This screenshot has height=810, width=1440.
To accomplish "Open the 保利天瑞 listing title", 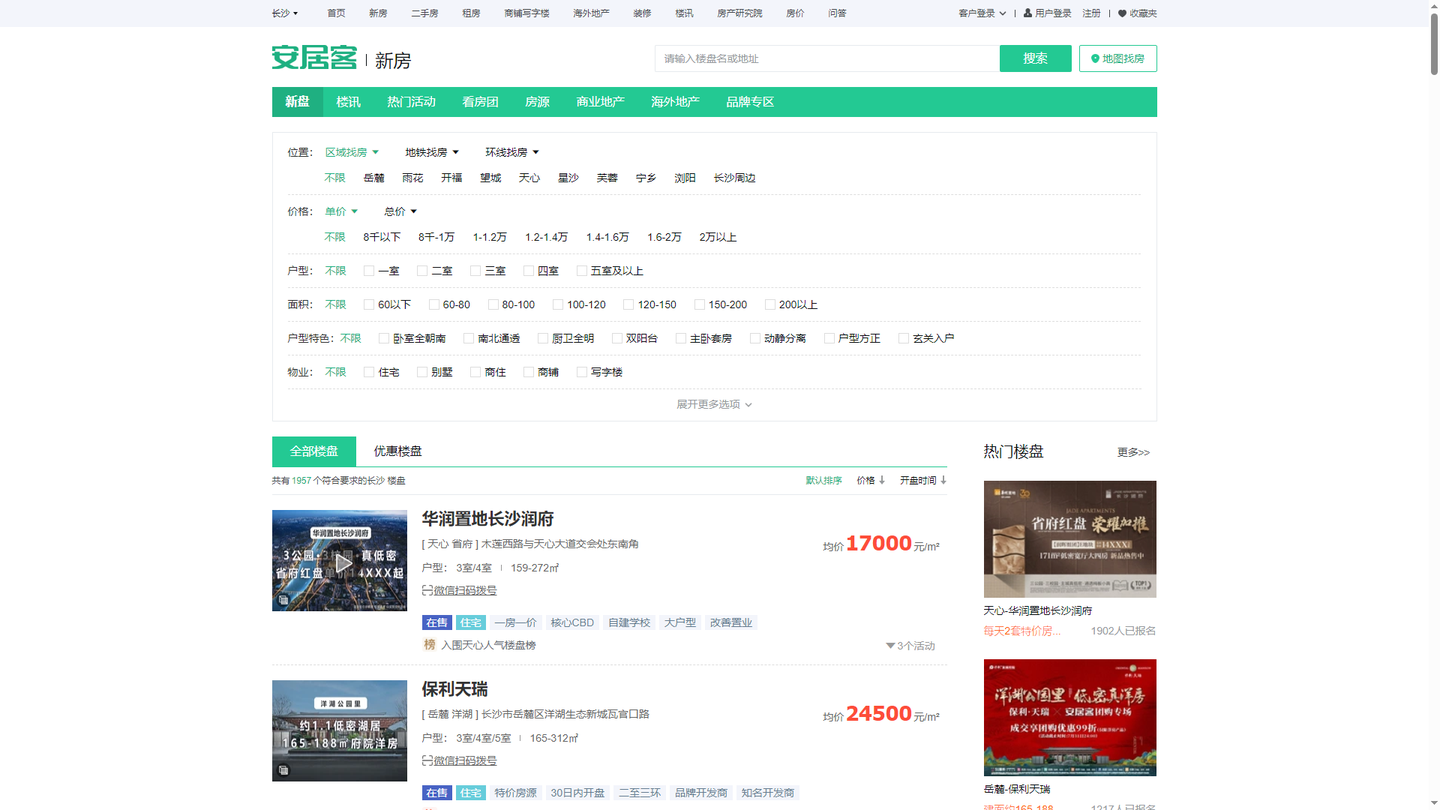I will coord(455,689).
